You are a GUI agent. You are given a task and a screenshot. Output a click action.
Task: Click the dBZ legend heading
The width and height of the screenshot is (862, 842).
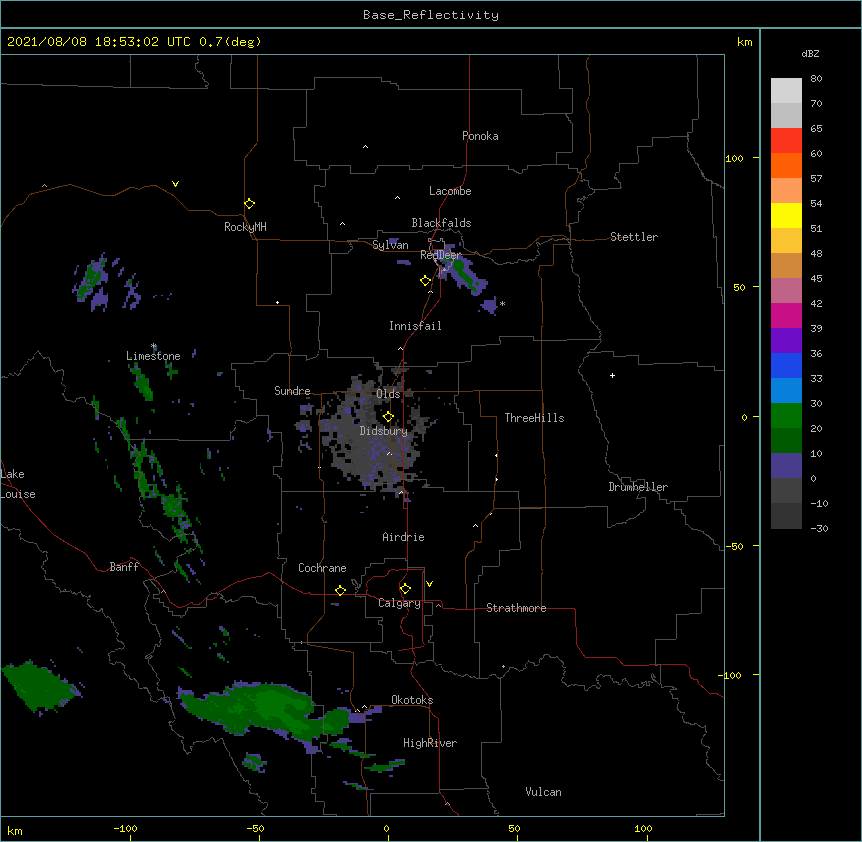[x=810, y=53]
